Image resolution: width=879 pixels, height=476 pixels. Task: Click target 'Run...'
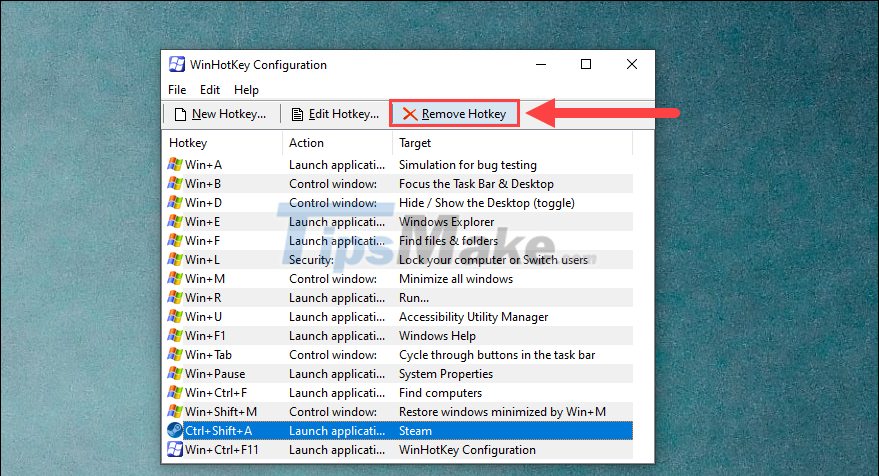(x=414, y=298)
